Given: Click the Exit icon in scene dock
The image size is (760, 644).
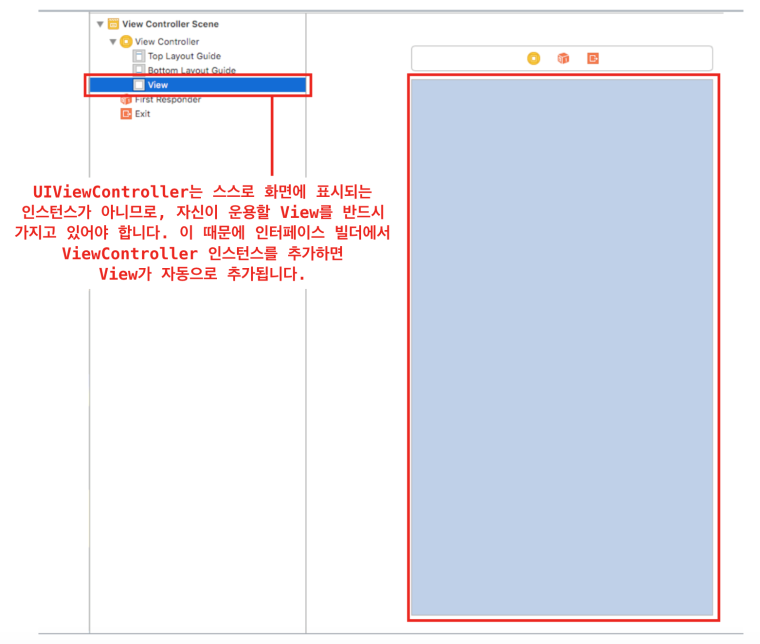Looking at the screenshot, I should 593,59.
